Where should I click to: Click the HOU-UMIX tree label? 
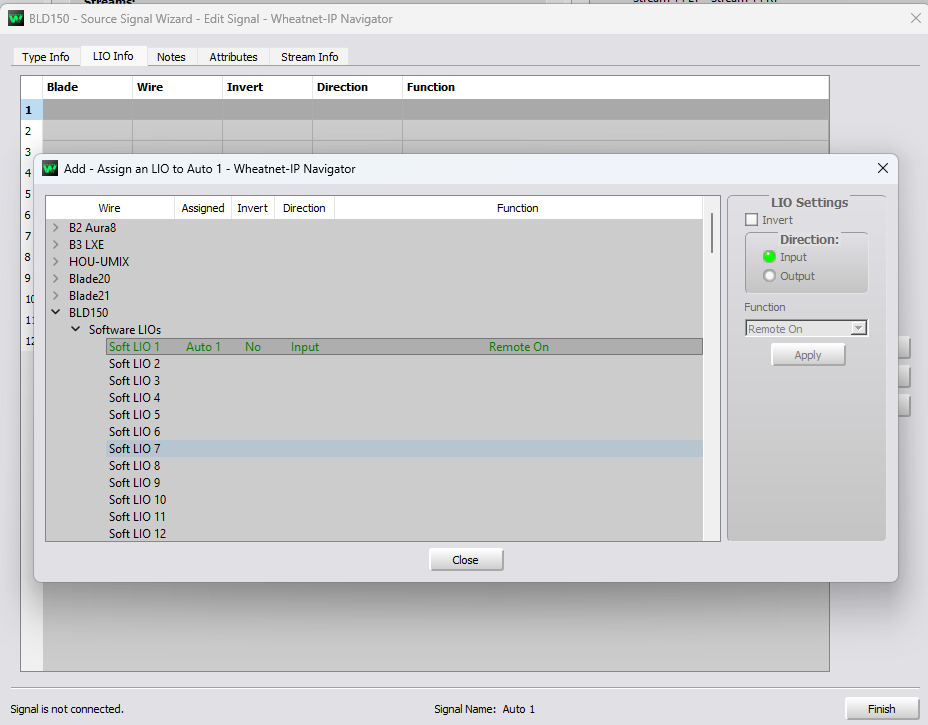tap(99, 262)
